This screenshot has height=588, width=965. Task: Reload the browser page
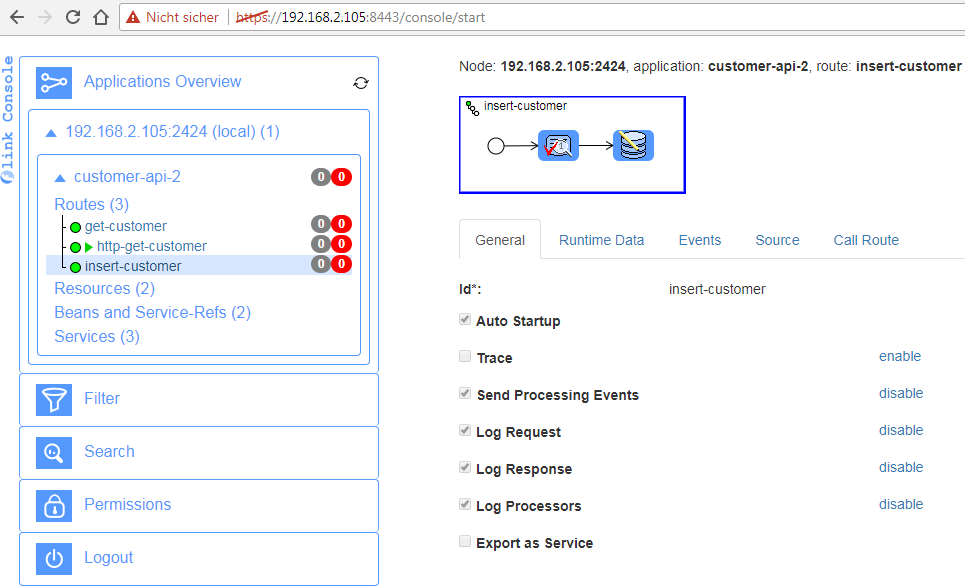pos(73,17)
